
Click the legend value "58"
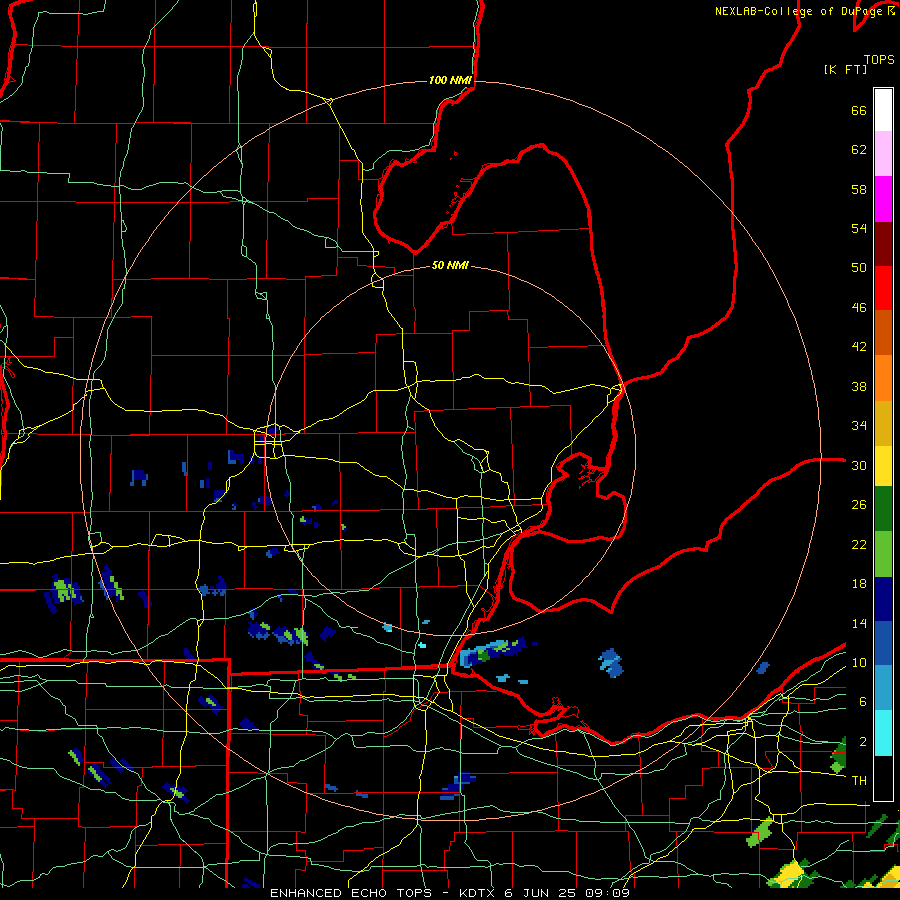click(x=859, y=189)
